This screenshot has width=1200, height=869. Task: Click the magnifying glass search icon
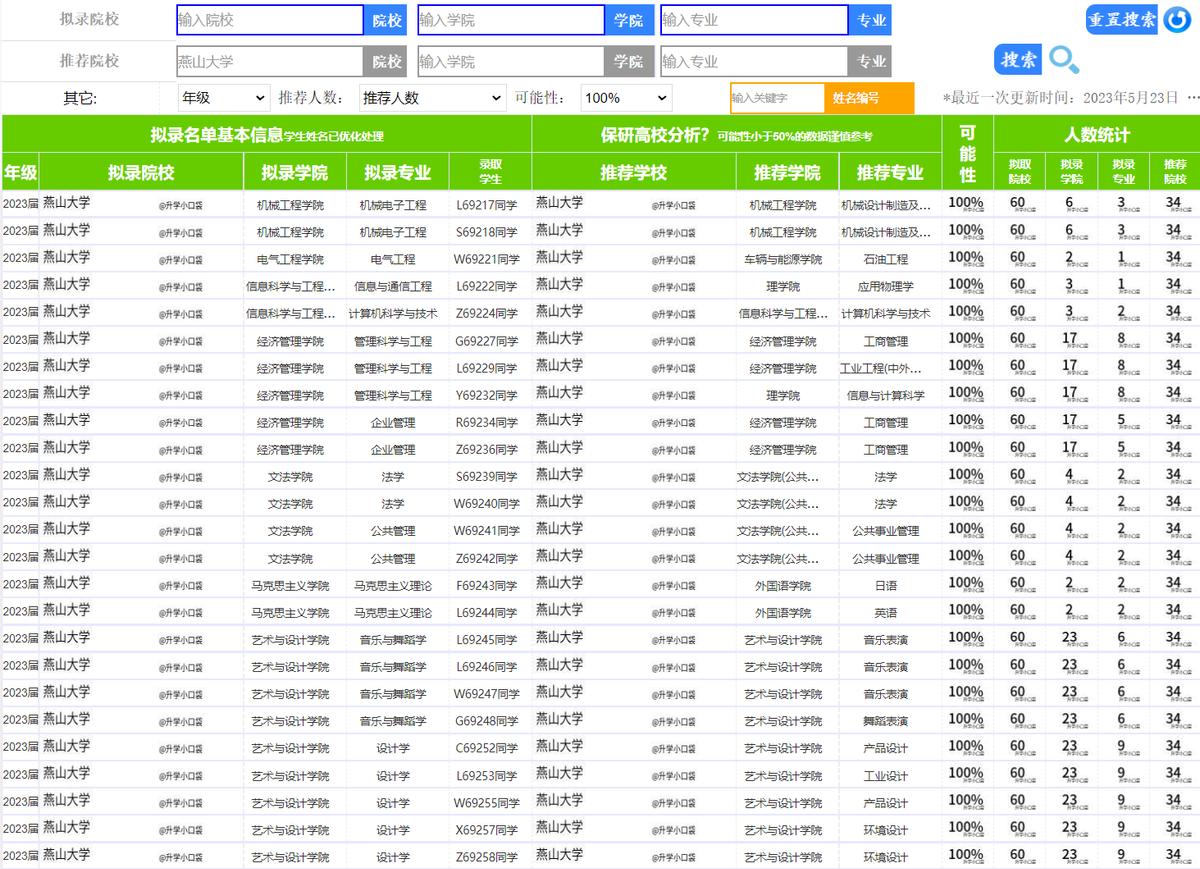point(1064,60)
